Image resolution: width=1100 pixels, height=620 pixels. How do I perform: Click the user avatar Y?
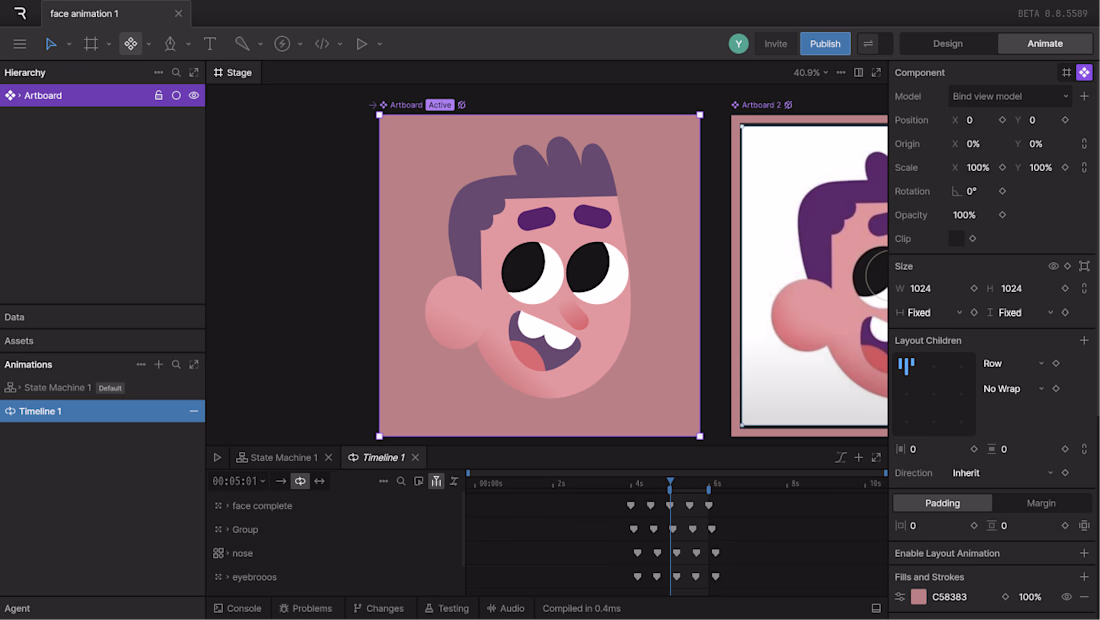[738, 43]
